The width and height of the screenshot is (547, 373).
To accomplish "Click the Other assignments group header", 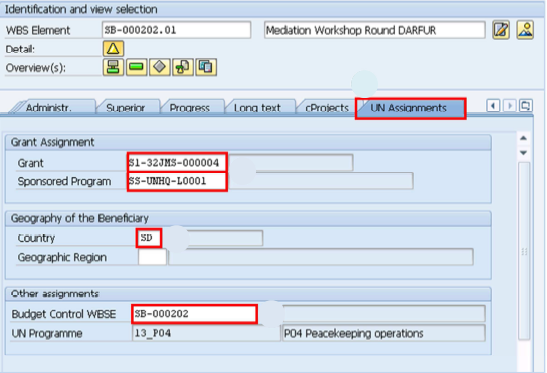I will (x=248, y=294).
